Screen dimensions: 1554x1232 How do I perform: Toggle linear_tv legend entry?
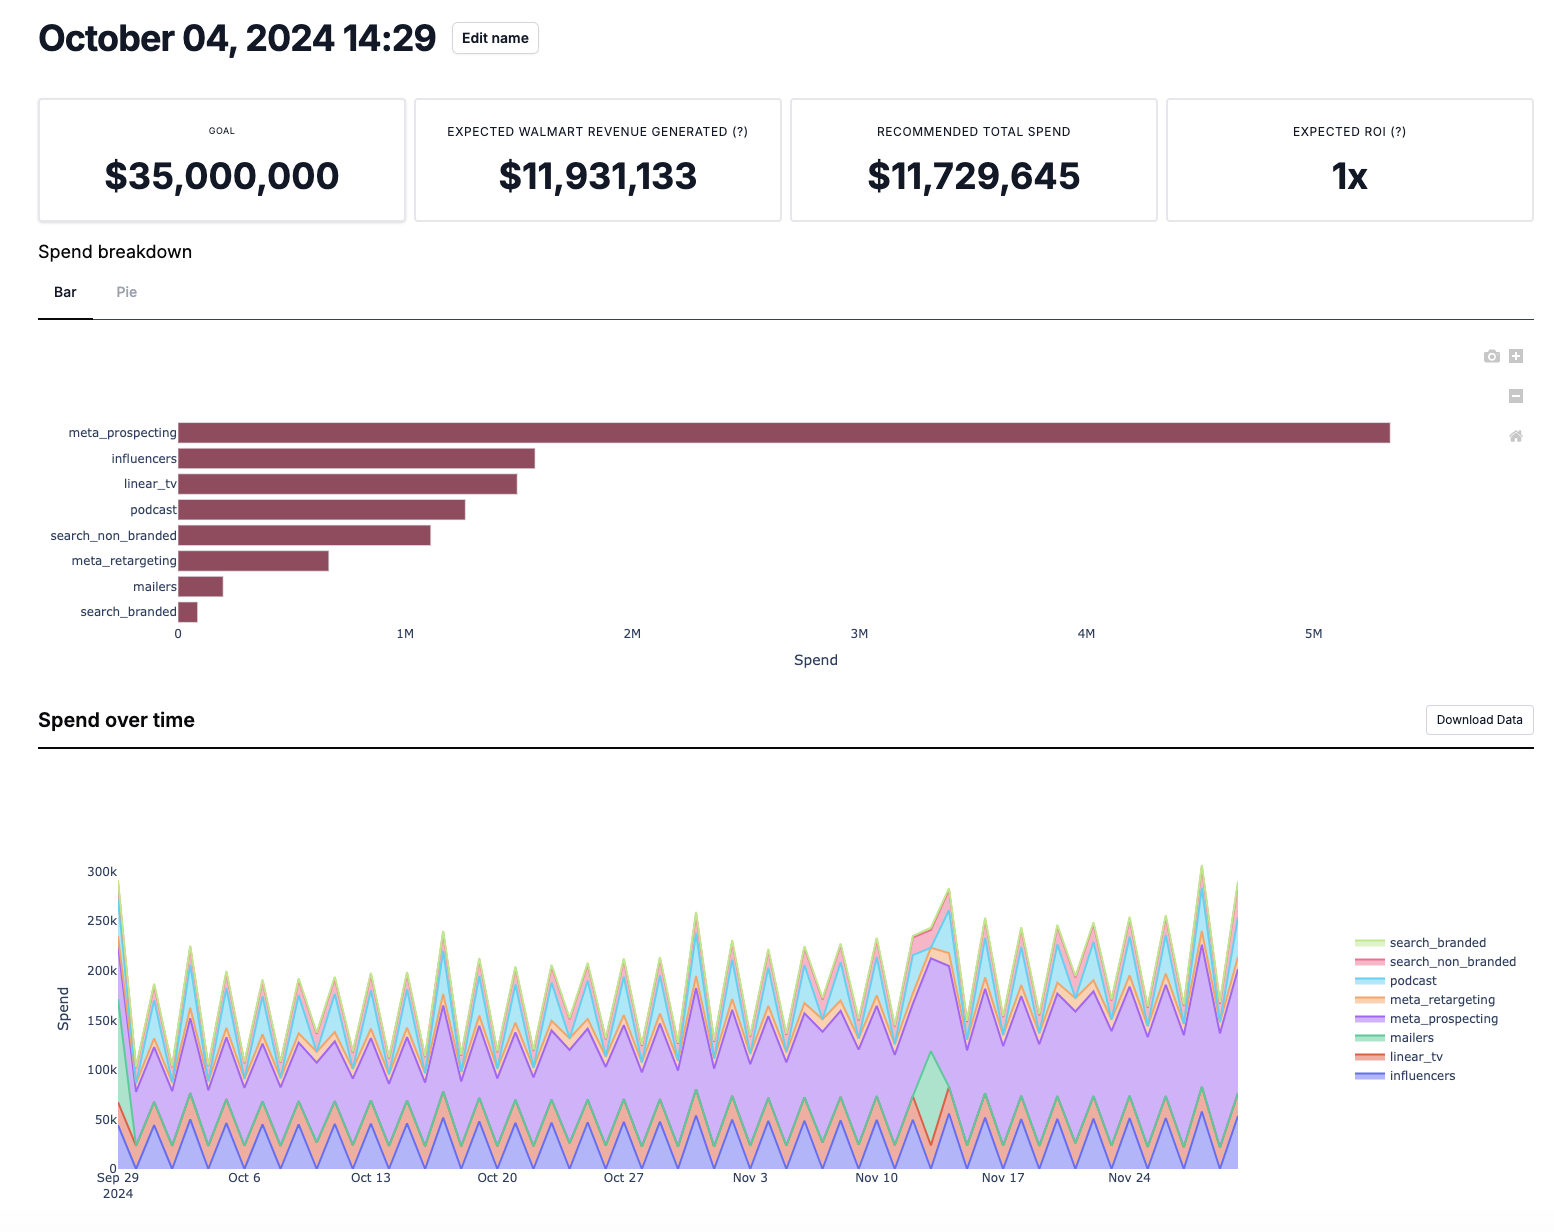point(1416,1057)
